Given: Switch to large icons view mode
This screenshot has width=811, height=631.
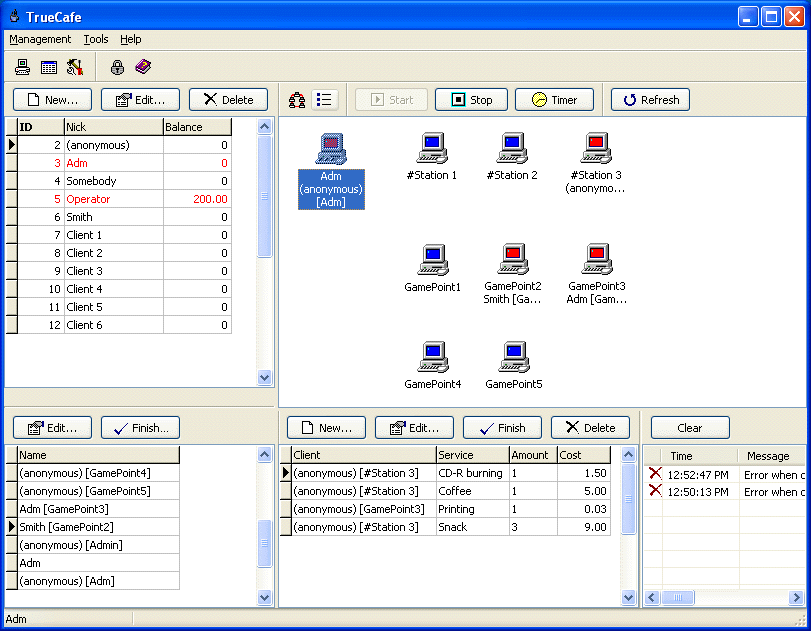Looking at the screenshot, I should click(297, 100).
